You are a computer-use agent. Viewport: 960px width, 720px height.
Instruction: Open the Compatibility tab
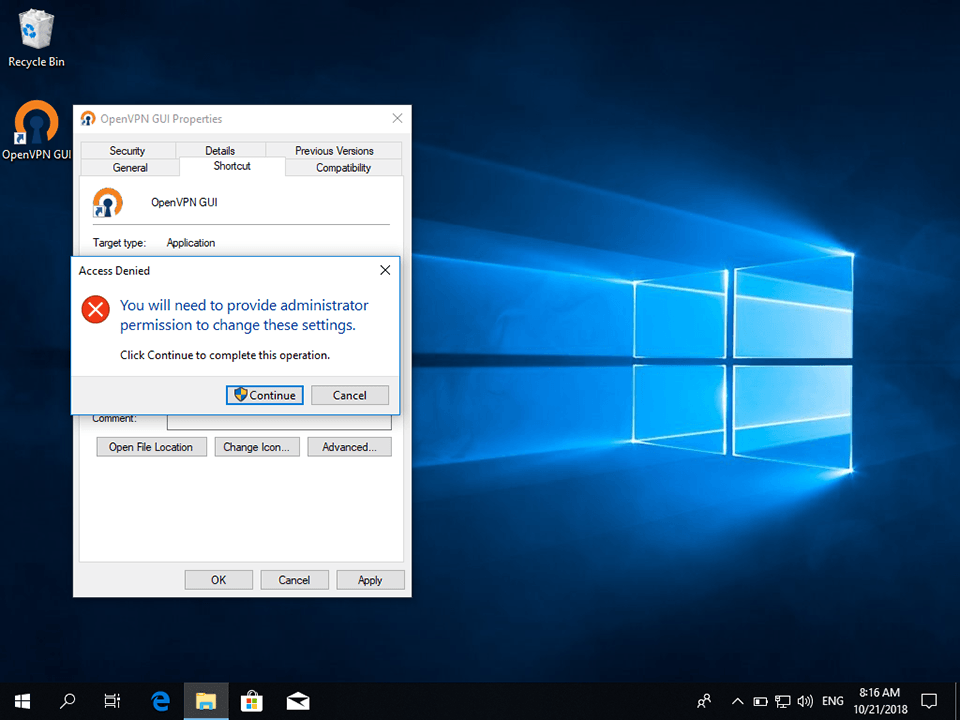coord(343,168)
